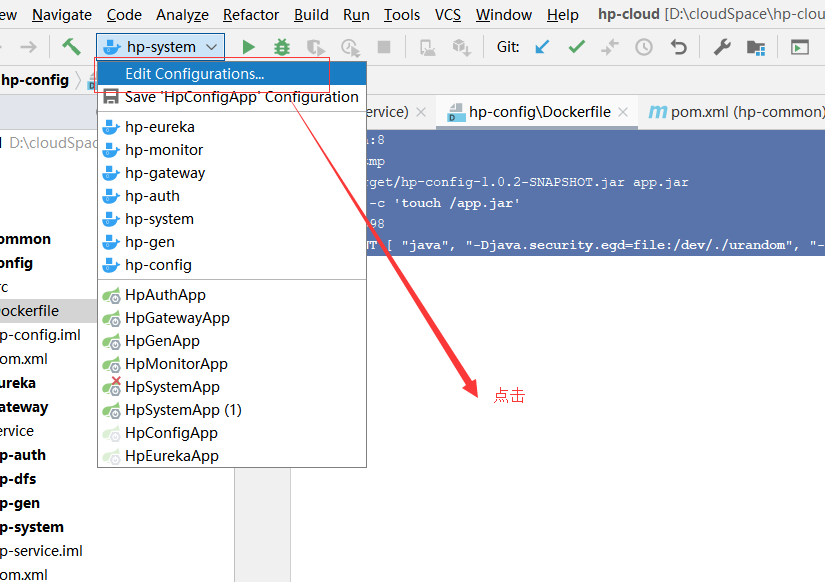Click hp-config breadcrumb in navigation bar
Image resolution: width=825 pixels, height=582 pixels.
[x=35, y=80]
